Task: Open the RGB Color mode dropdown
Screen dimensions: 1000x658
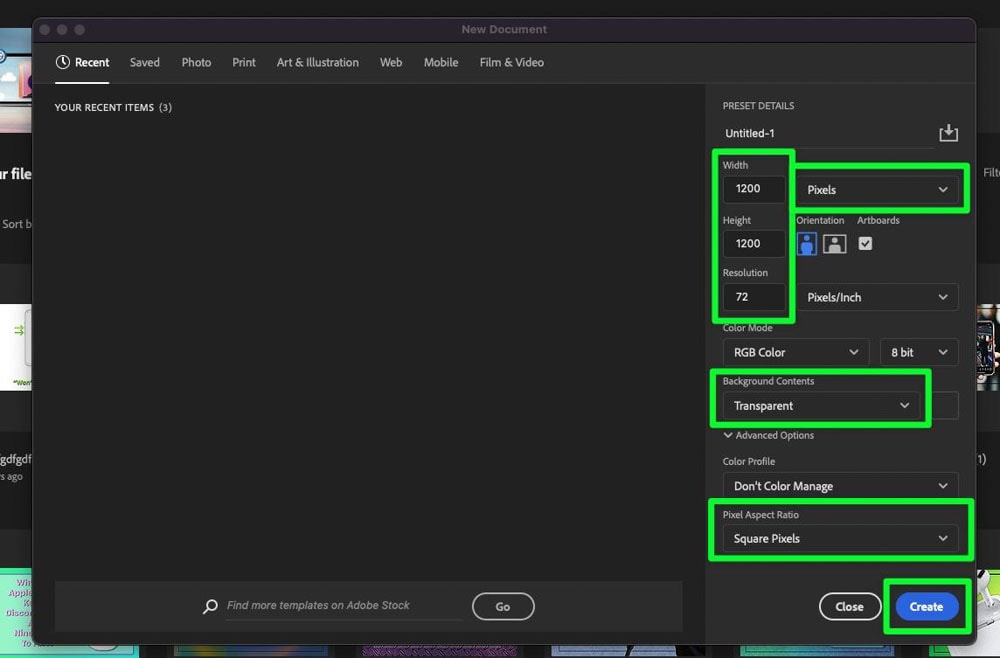Action: coord(794,351)
